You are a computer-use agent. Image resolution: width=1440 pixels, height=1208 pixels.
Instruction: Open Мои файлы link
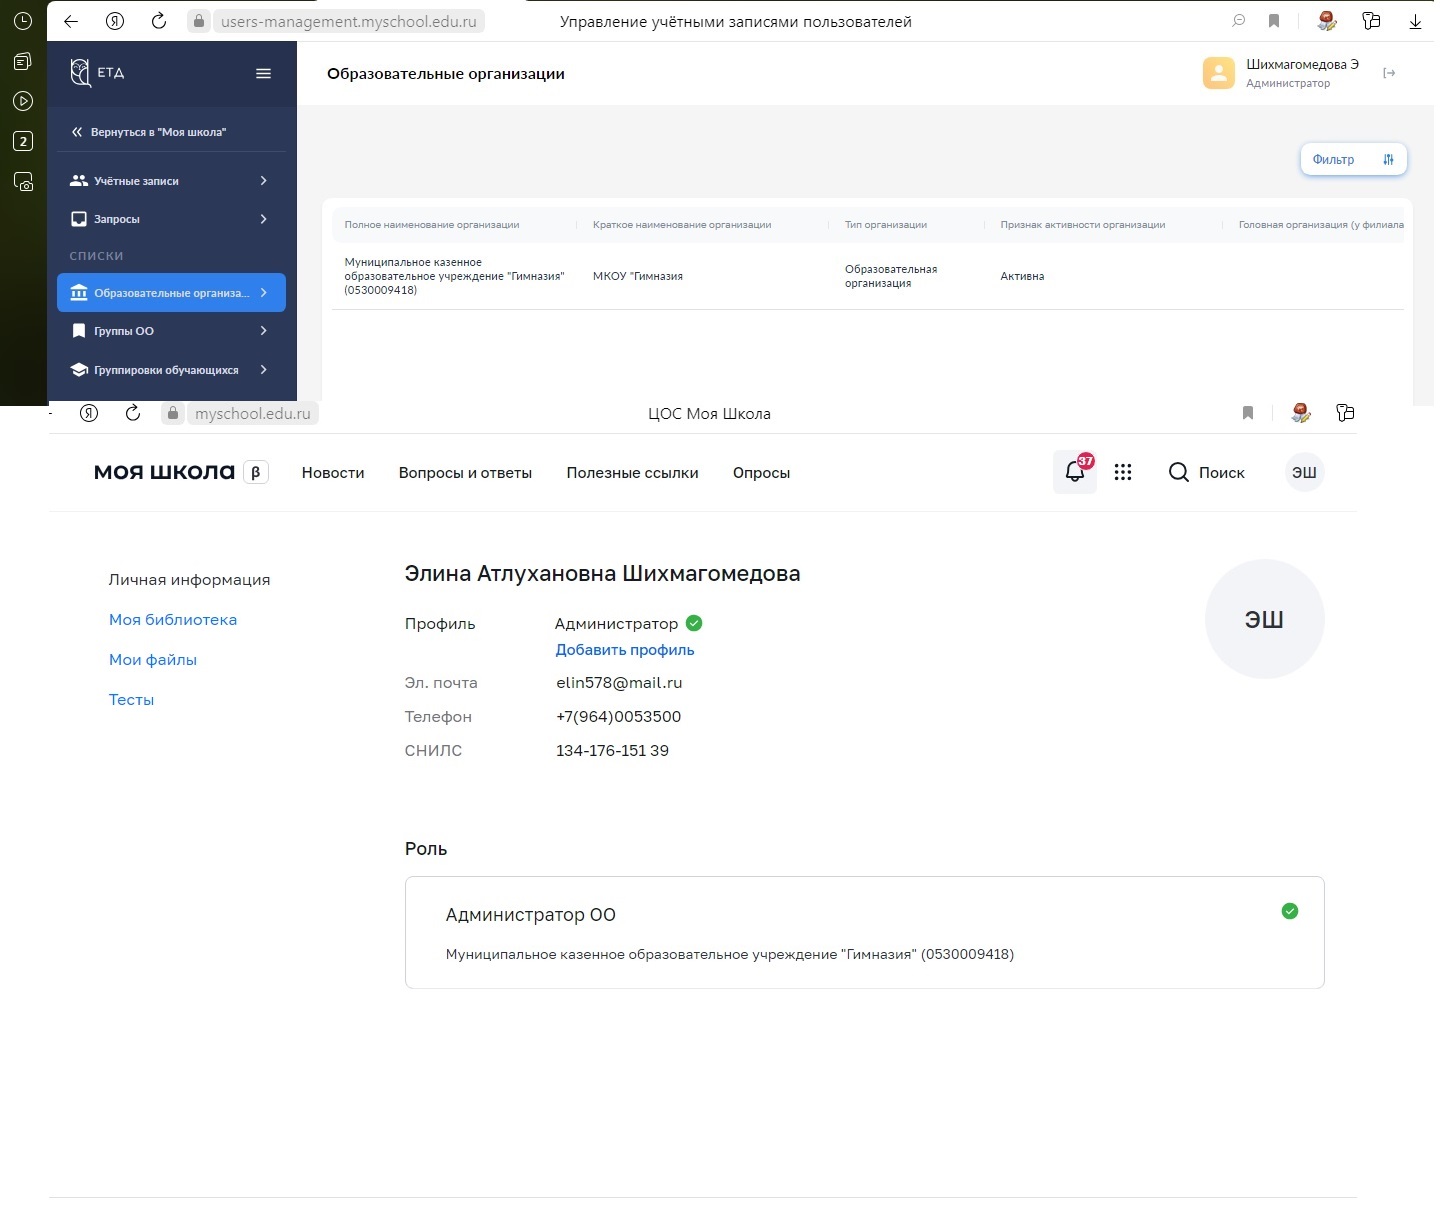click(153, 660)
